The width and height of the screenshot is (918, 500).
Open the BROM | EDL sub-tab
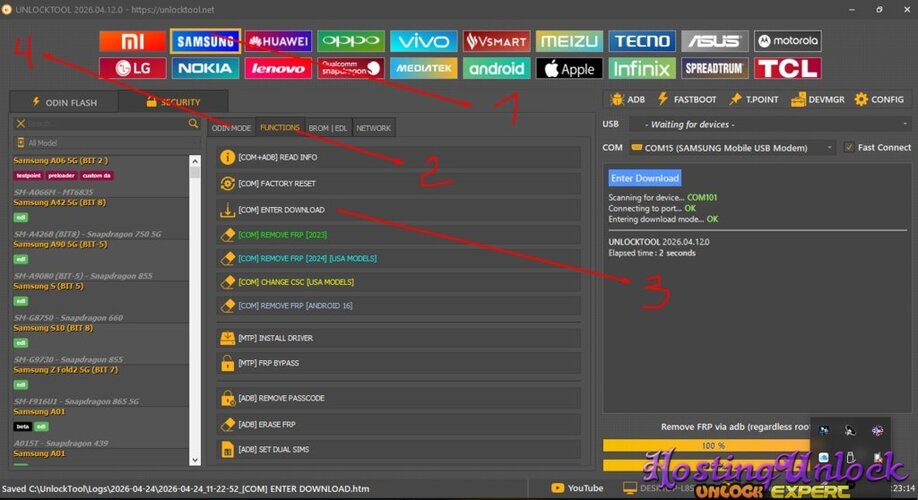(x=328, y=128)
